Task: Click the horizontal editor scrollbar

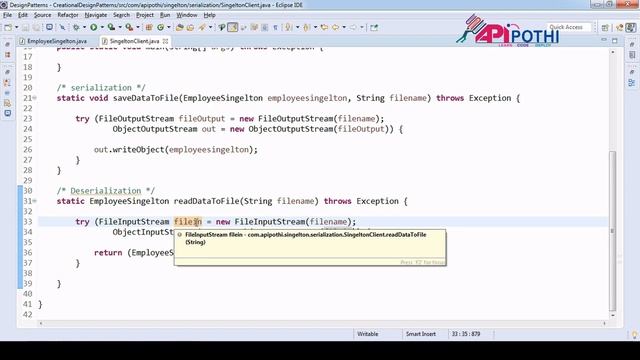Action: click(322, 323)
